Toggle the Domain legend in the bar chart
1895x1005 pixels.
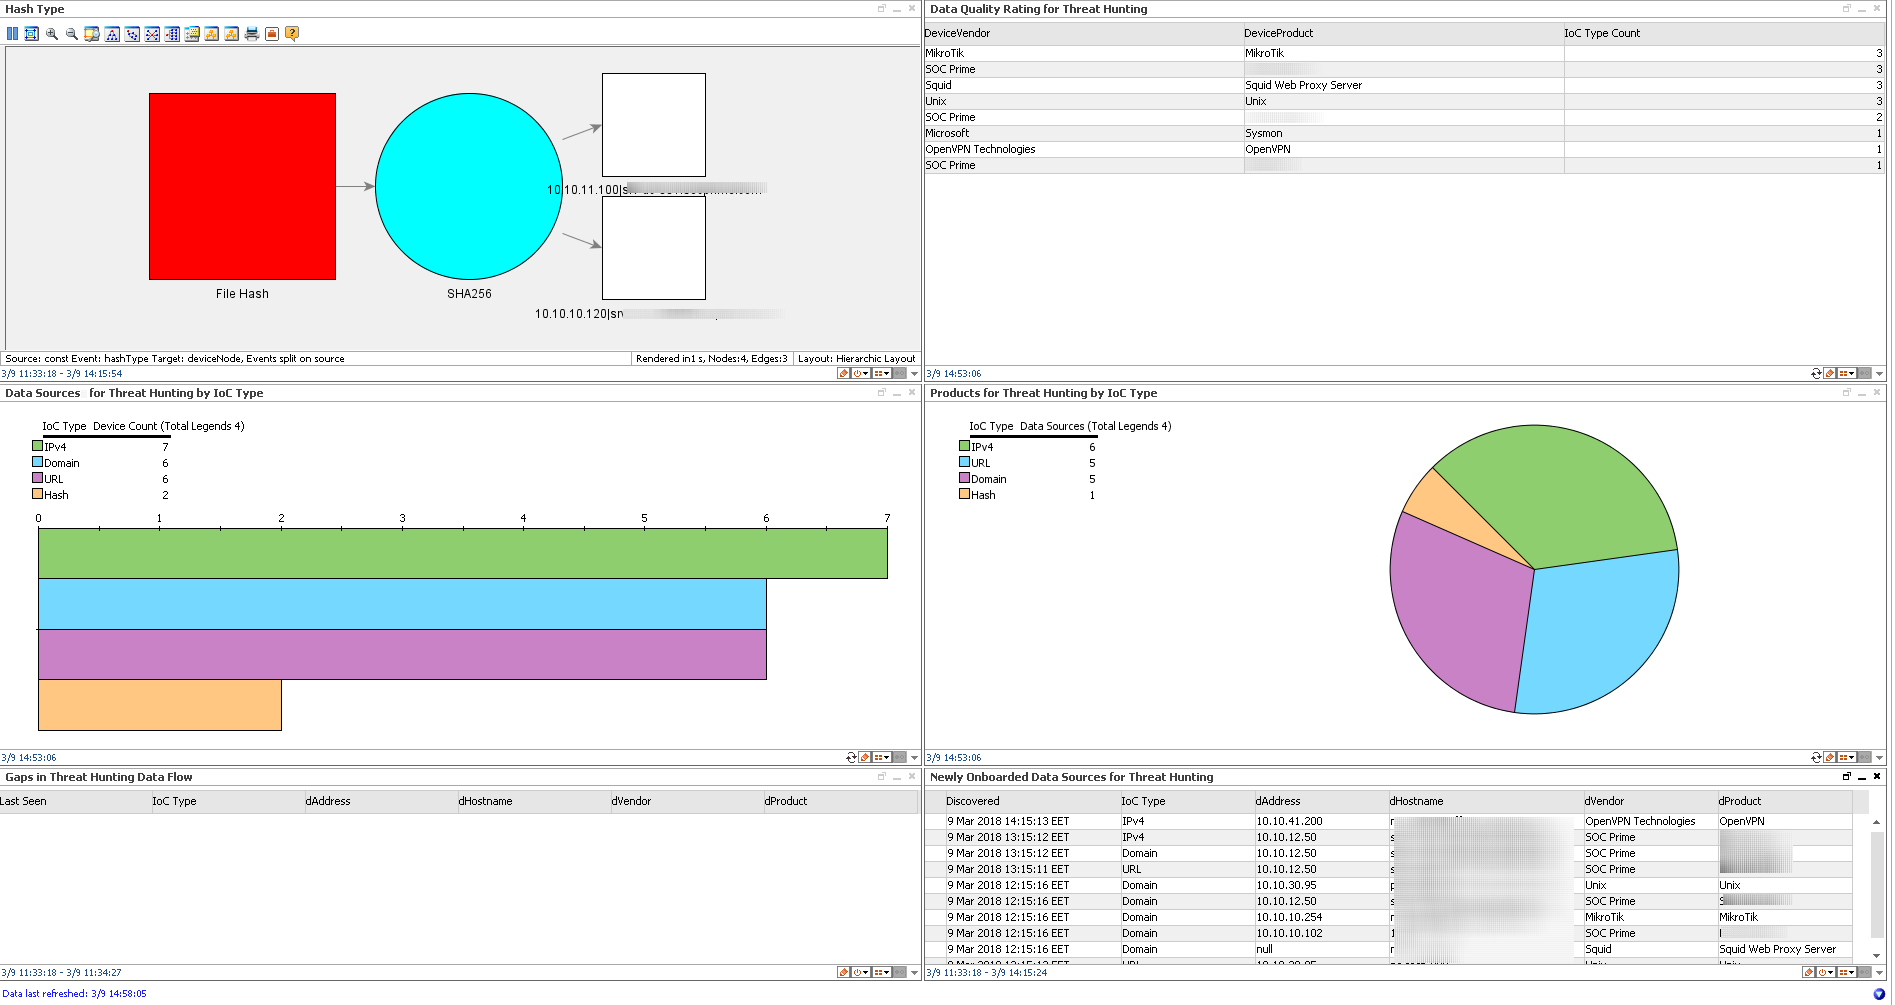[x=38, y=463]
